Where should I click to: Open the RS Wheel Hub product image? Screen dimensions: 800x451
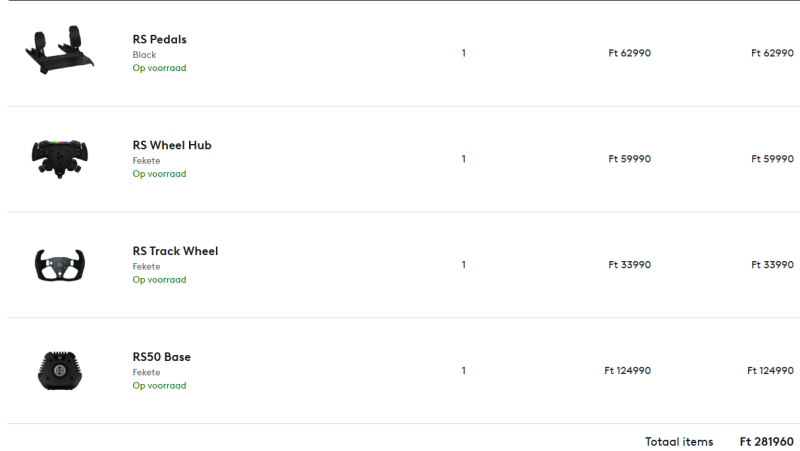pos(60,159)
